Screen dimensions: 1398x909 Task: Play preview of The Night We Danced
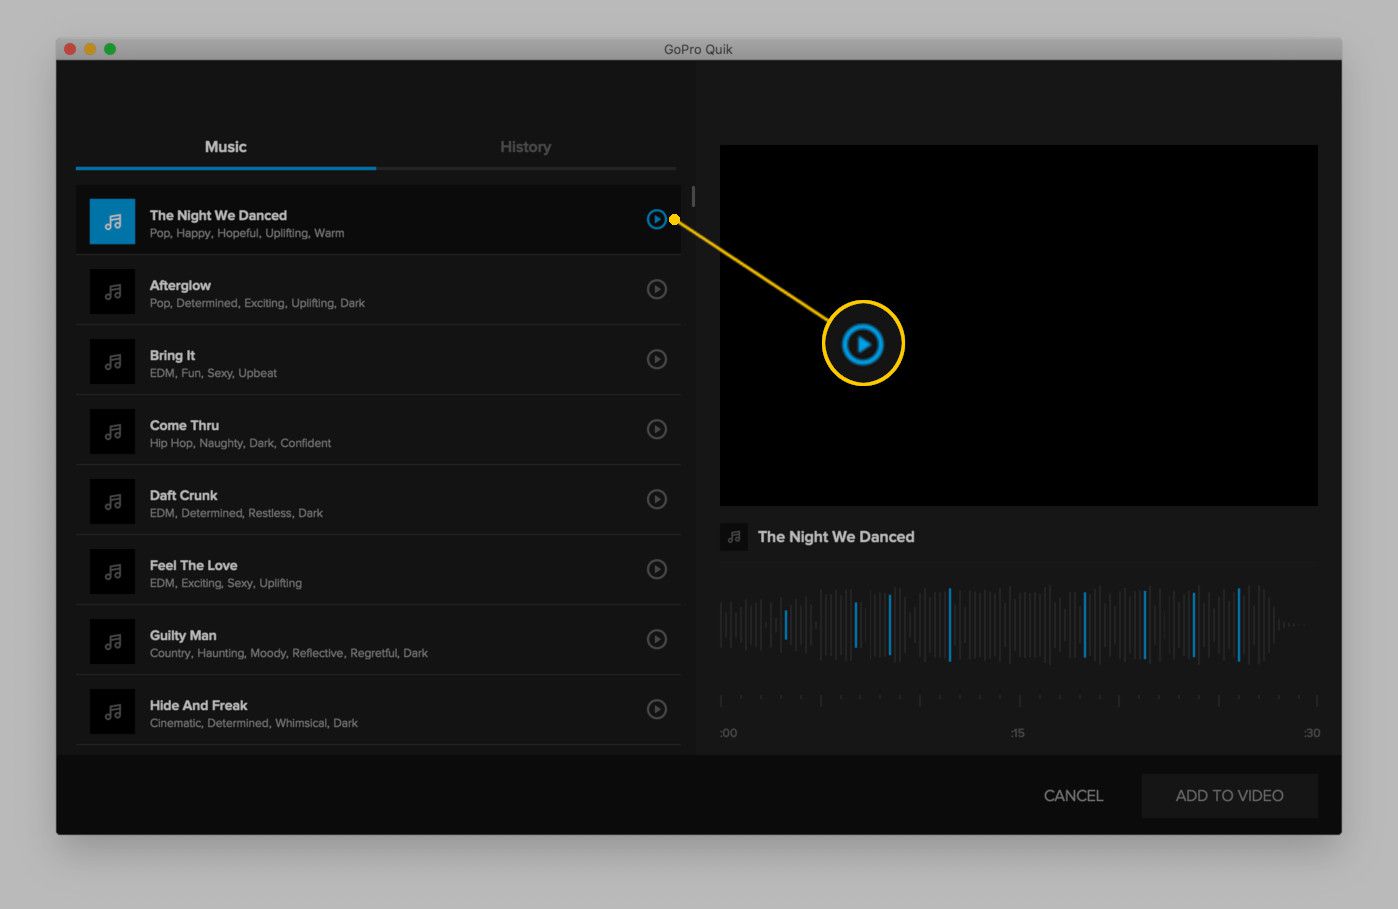656,219
